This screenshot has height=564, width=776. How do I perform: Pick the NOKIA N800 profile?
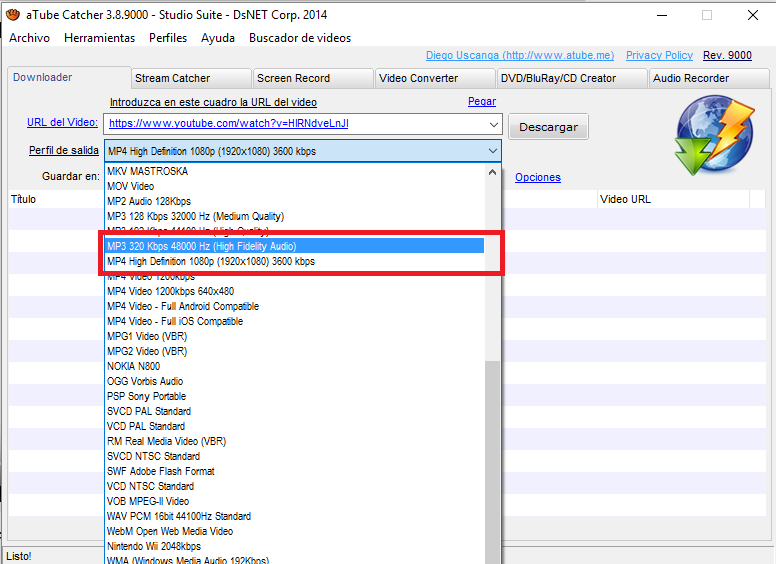tap(295, 366)
